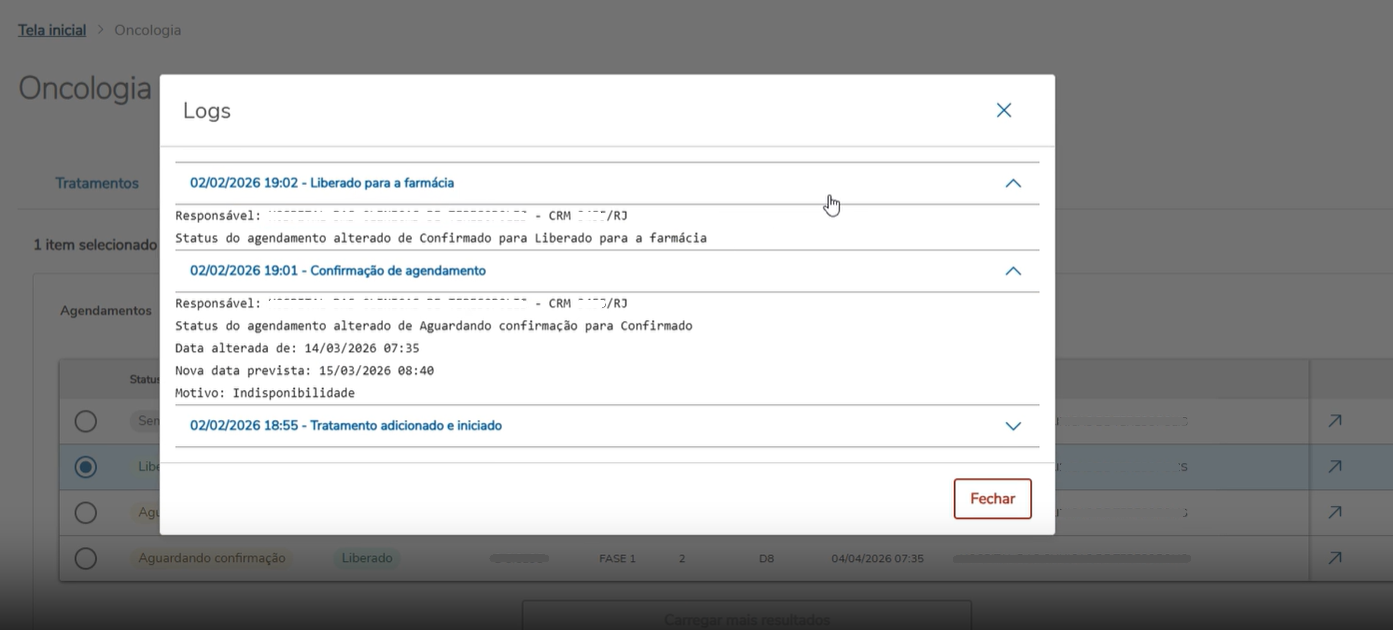Select the first appointment row radio button
Image resolution: width=1393 pixels, height=630 pixels.
coord(86,421)
